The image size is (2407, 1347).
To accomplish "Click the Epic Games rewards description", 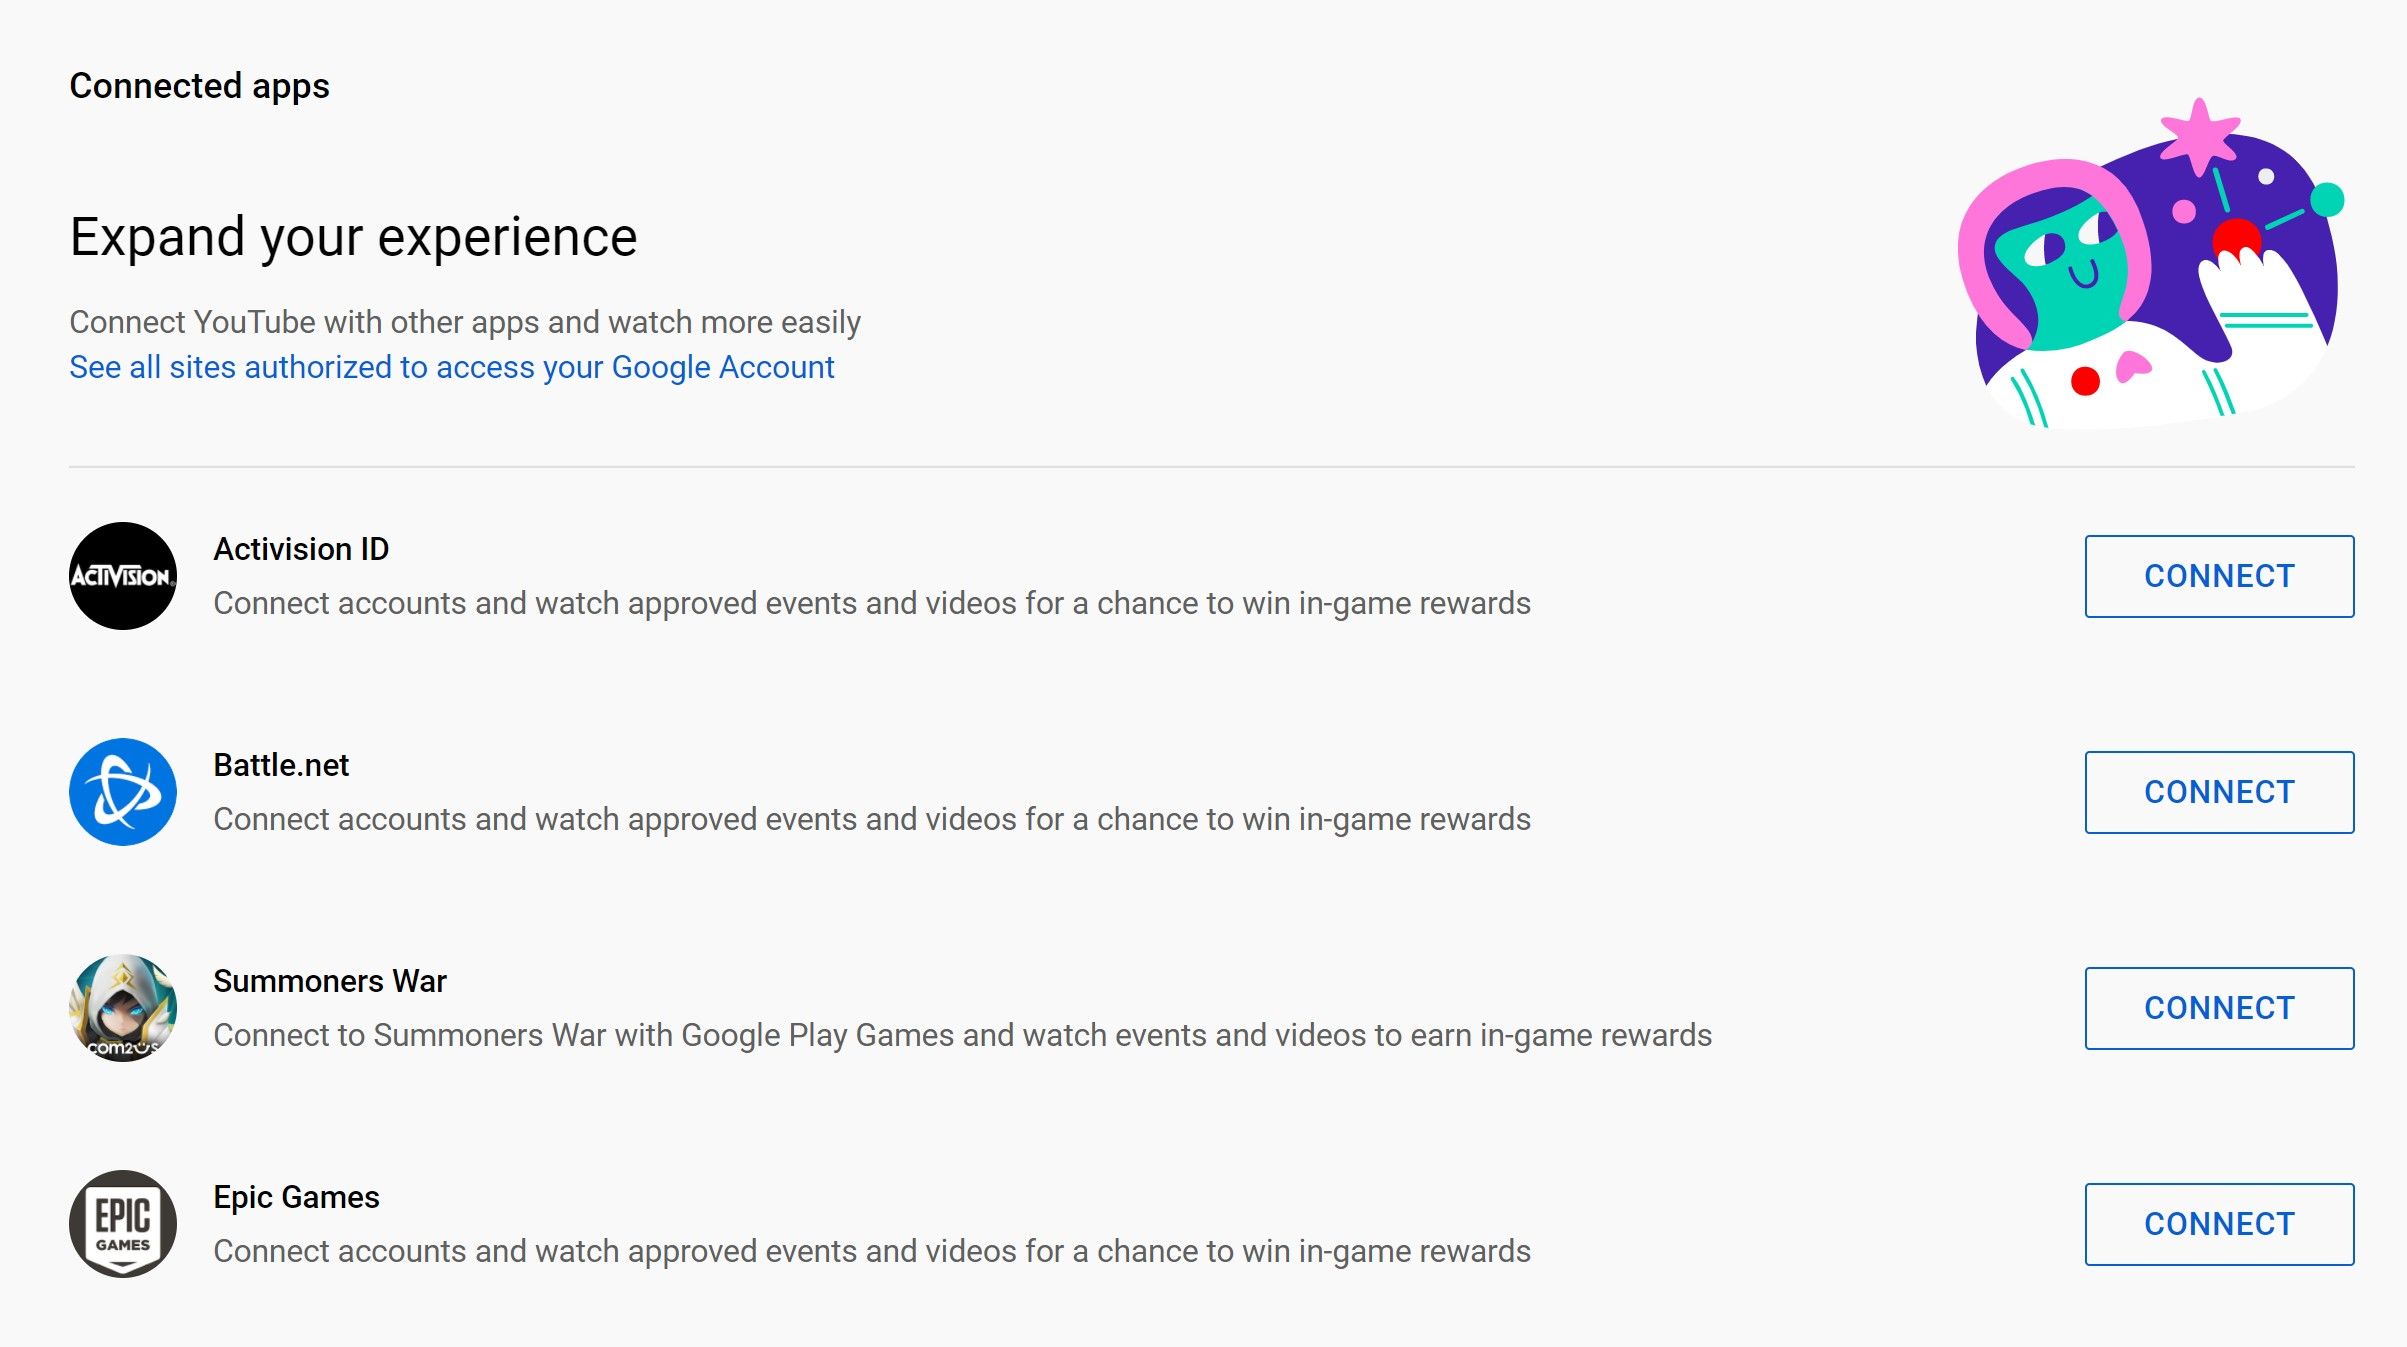I will [872, 1251].
